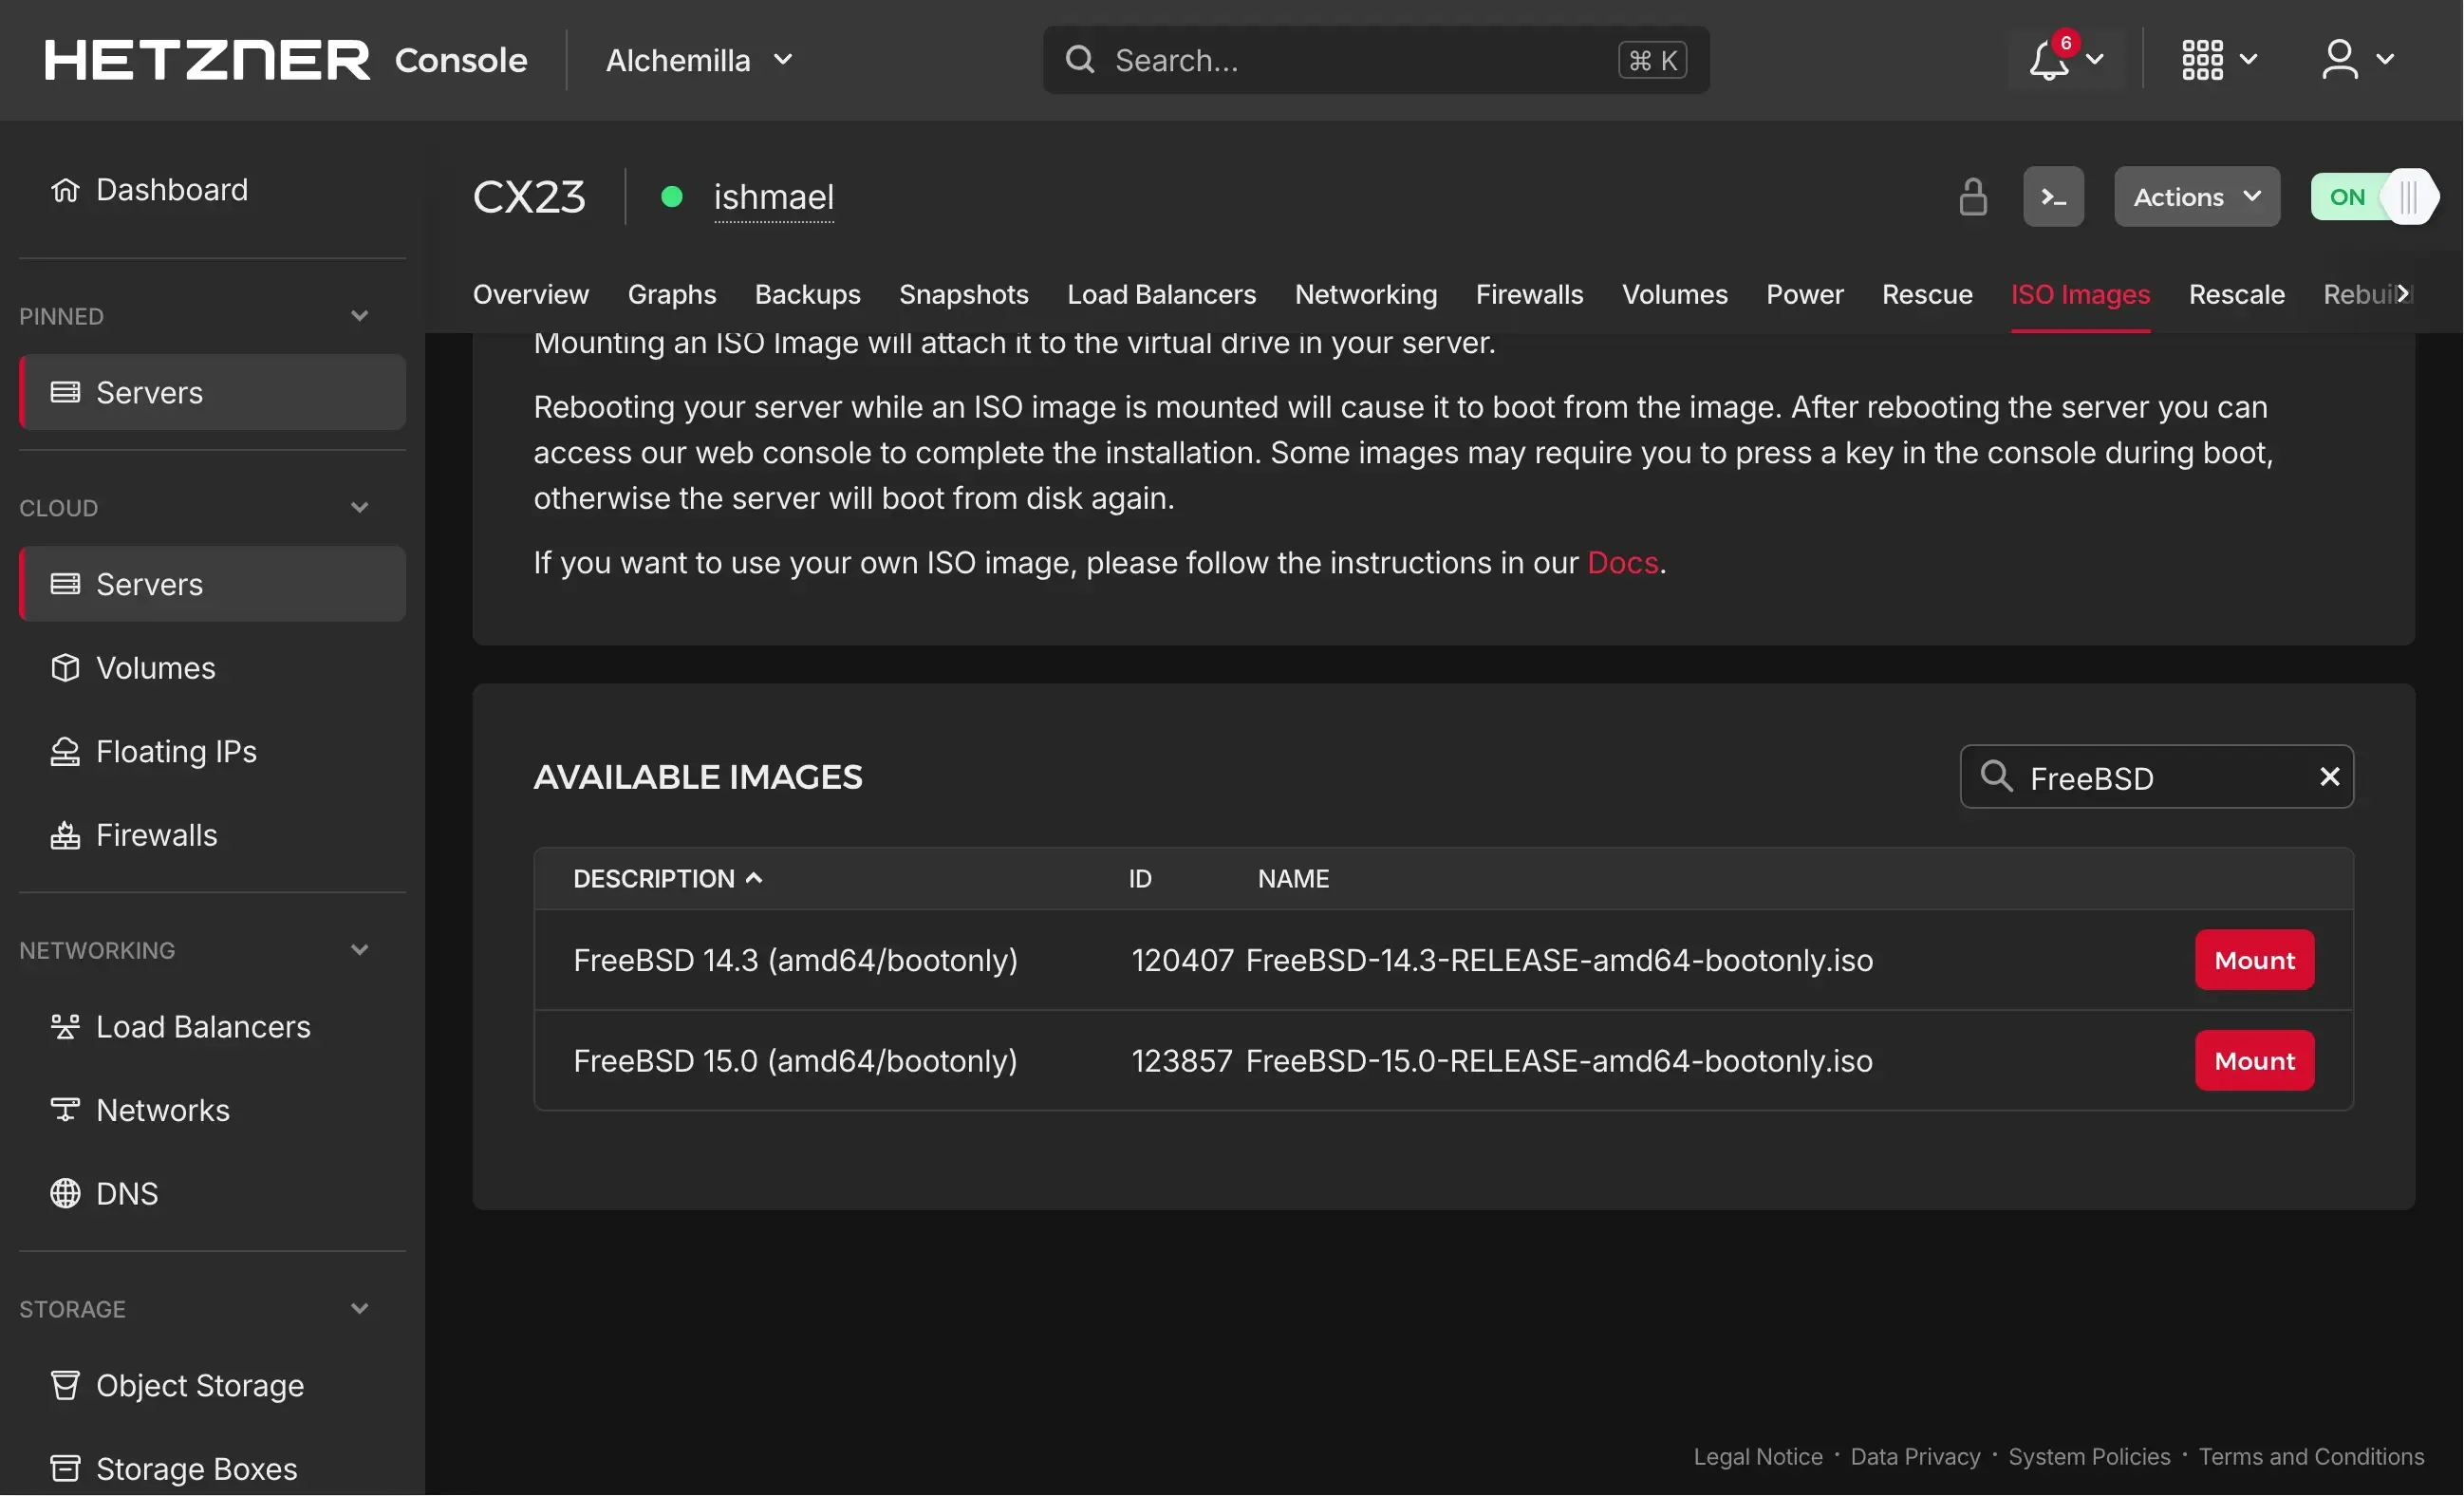Open pinned Servers entry
Image resolution: width=2464 pixels, height=1496 pixels.
[x=212, y=392]
